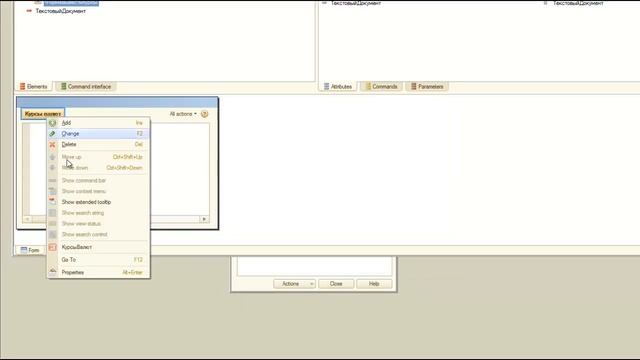Click the pencil Change icon
The height and width of the screenshot is (360, 640).
pyautogui.click(x=53, y=133)
